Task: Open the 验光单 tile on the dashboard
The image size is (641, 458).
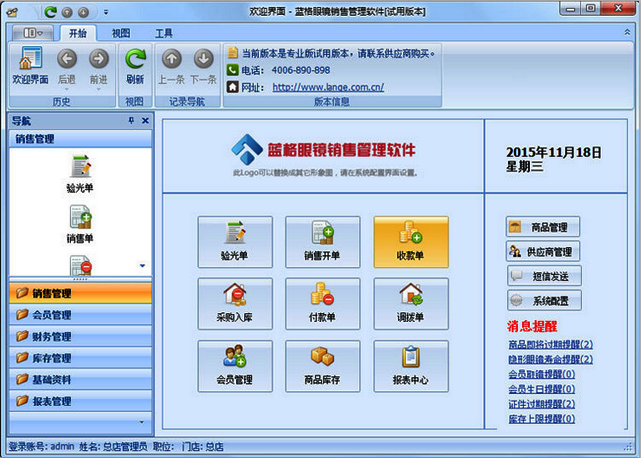Action: click(235, 242)
